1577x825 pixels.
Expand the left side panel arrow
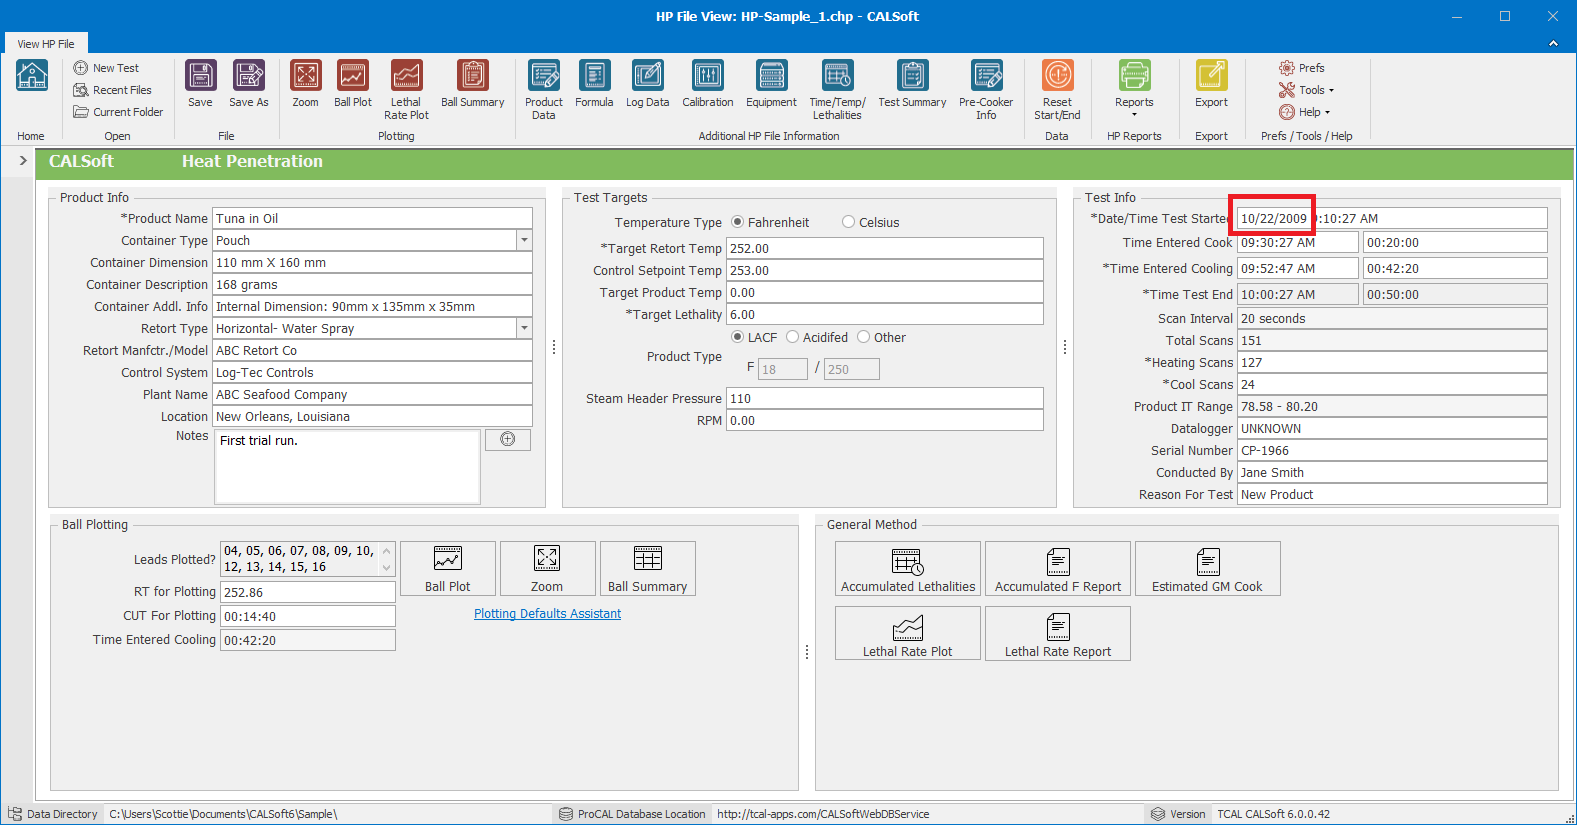click(x=22, y=160)
